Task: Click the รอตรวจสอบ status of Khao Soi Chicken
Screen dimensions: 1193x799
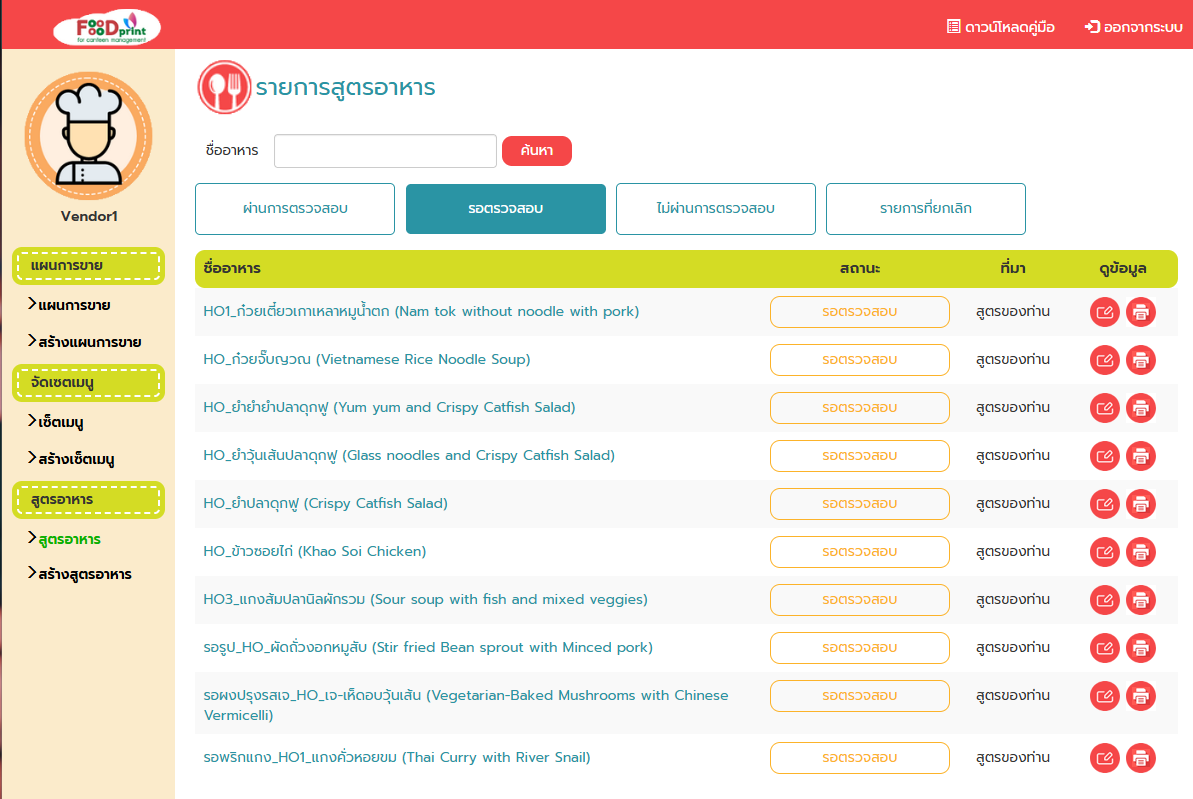Action: 860,552
